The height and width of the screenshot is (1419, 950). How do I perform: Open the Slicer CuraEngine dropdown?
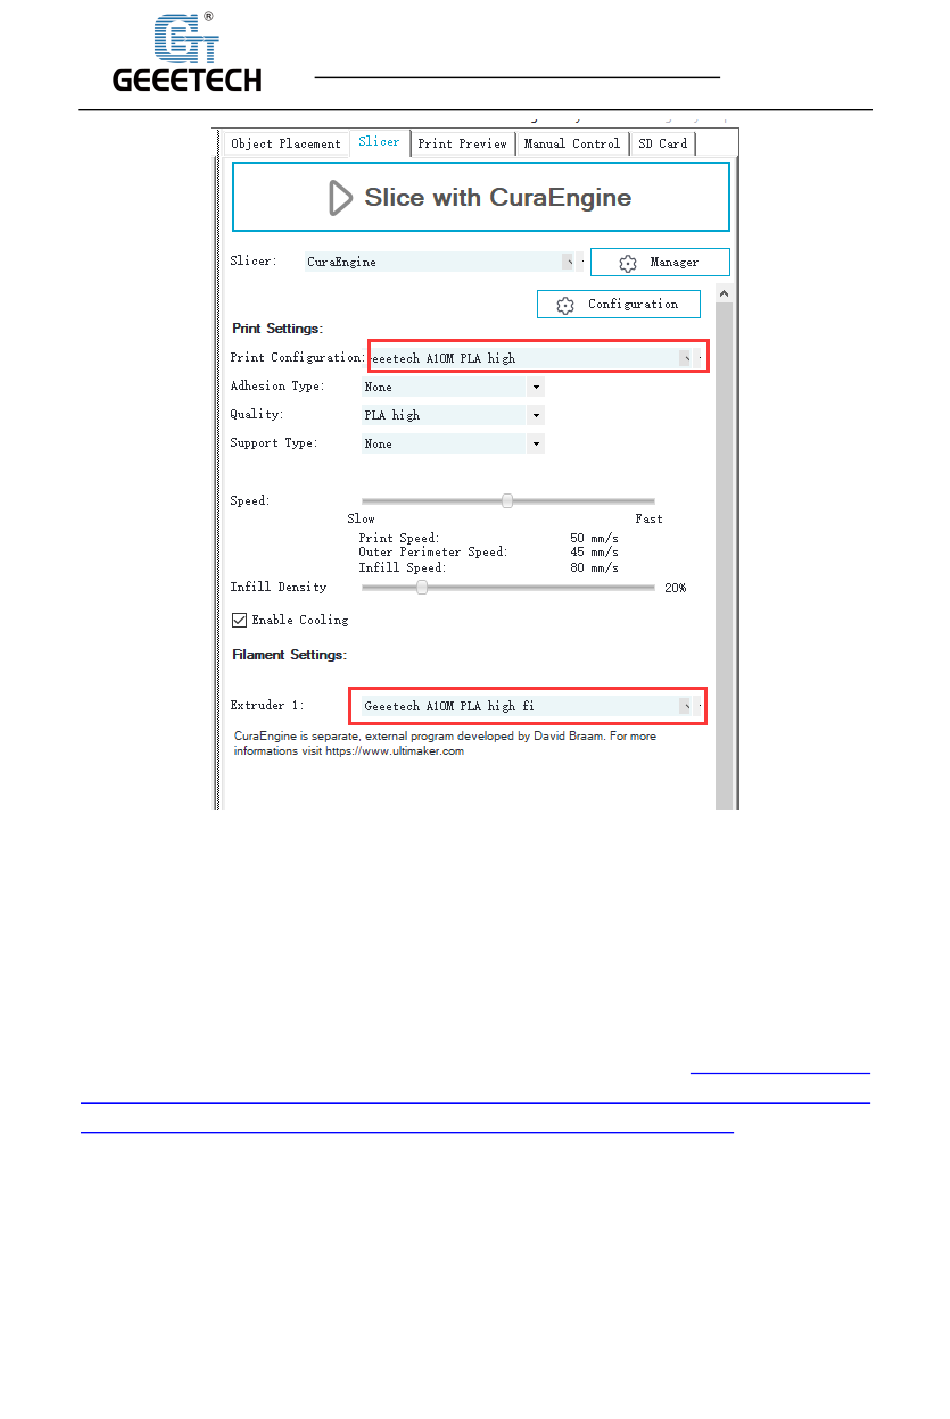(x=441, y=262)
